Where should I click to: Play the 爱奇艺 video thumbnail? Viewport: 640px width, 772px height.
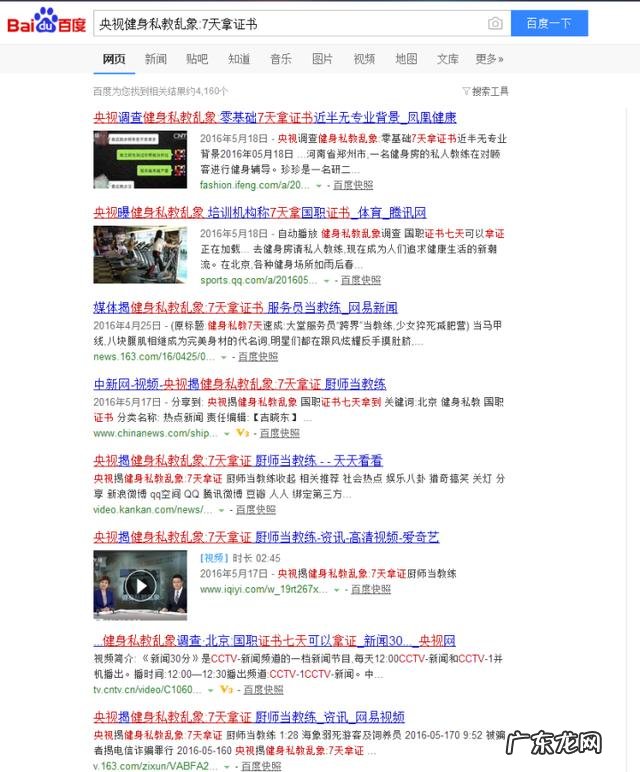coord(140,585)
